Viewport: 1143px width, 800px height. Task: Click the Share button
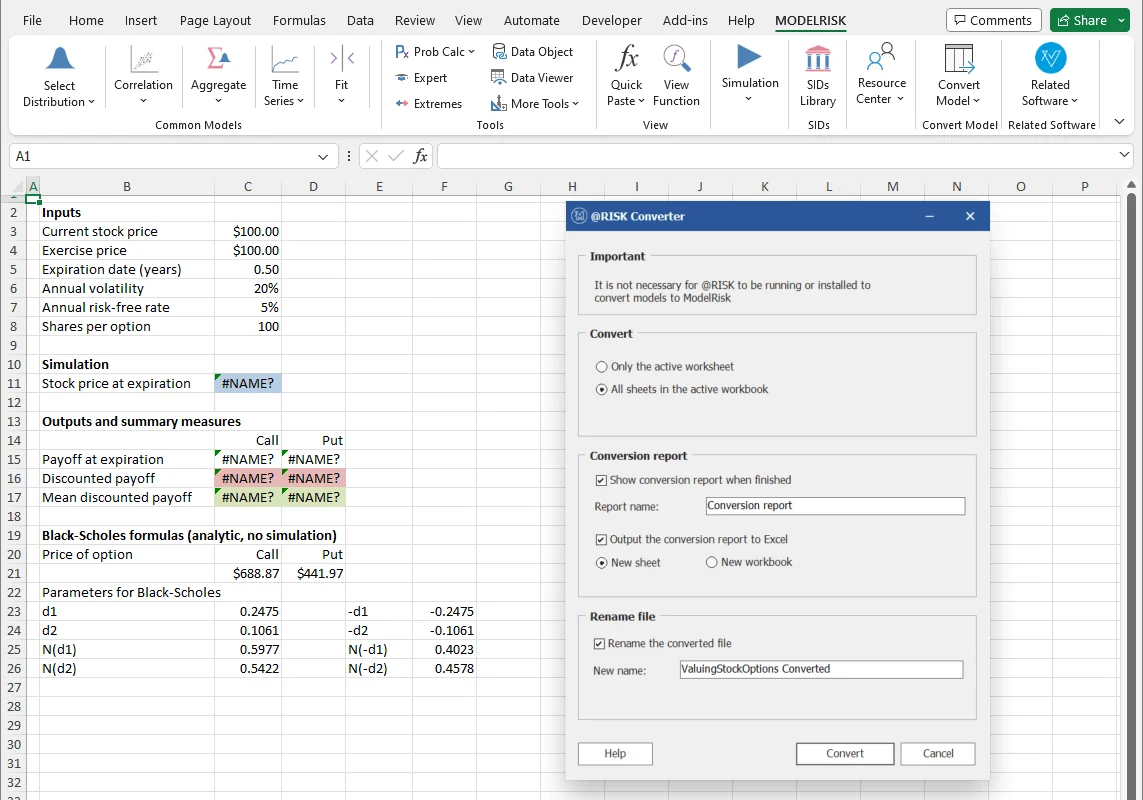pos(1082,20)
